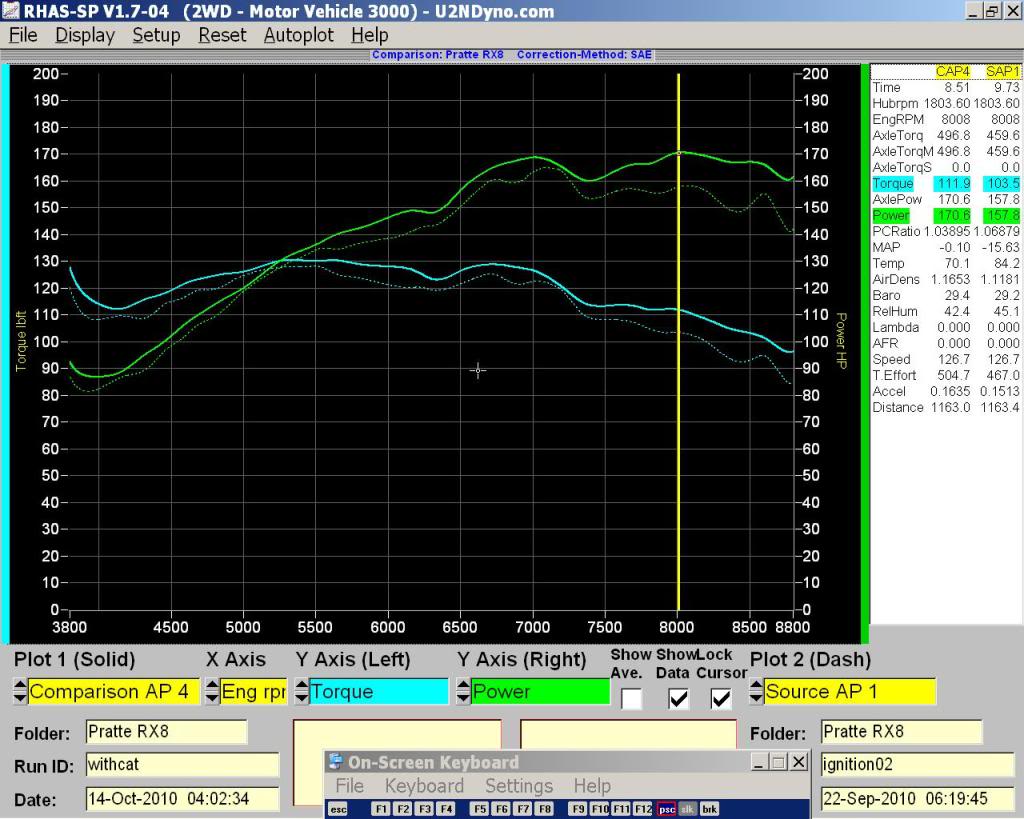Change Plot 2 selector Source AP 1
Viewport: 1024px width, 819px height.
coord(849,692)
